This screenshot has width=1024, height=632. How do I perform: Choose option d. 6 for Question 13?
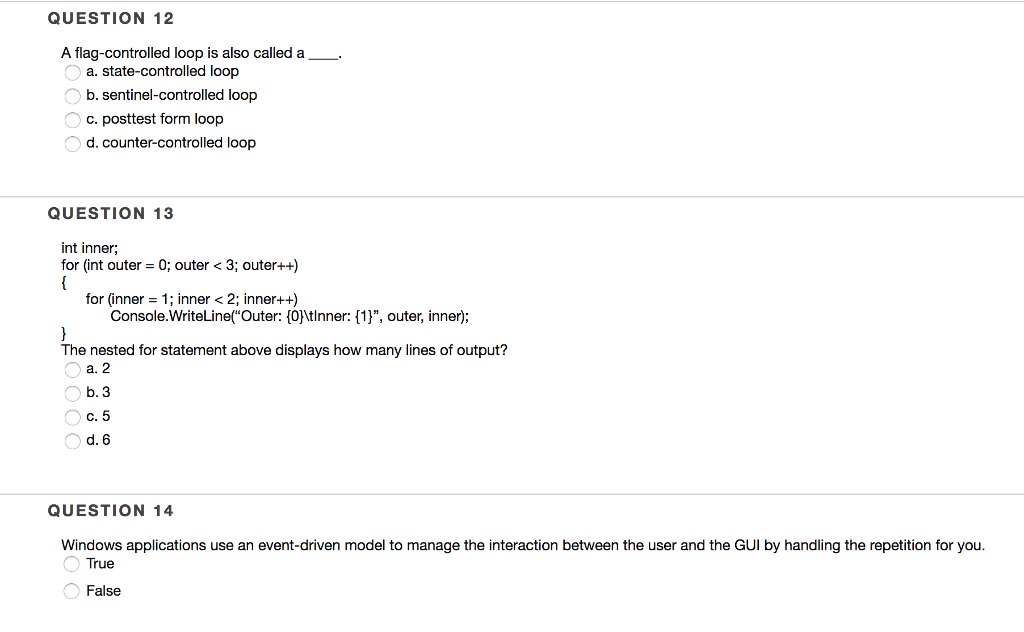(x=72, y=441)
